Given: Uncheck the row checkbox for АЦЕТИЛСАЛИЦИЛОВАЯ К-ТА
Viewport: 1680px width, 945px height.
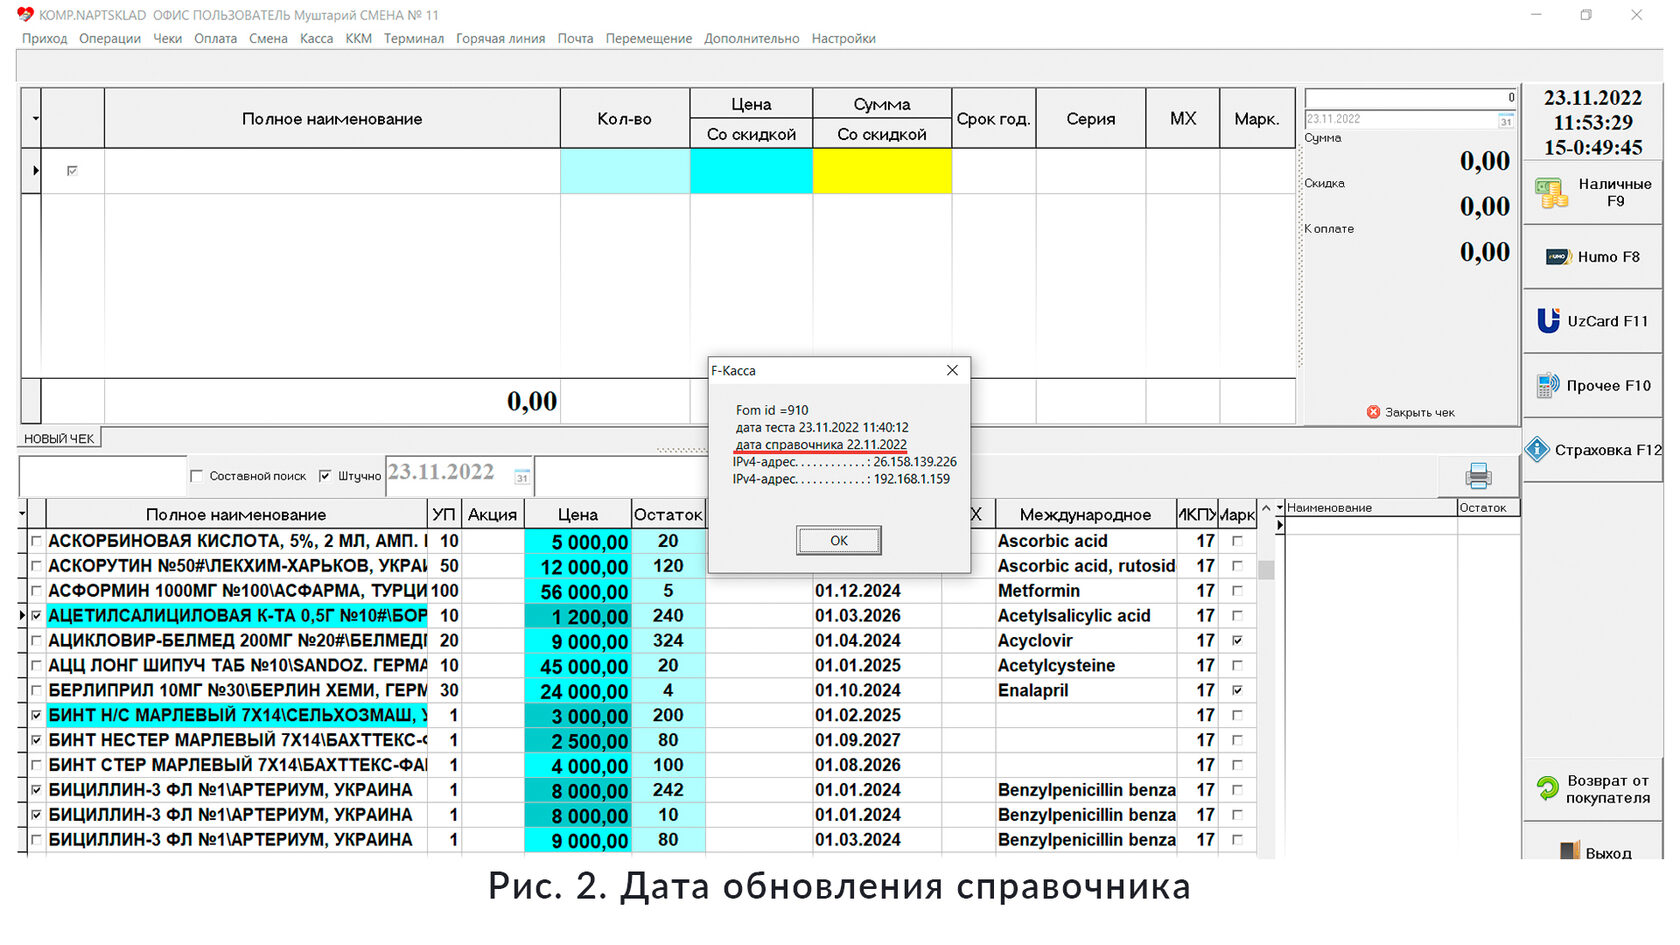Looking at the screenshot, I should tap(37, 616).
